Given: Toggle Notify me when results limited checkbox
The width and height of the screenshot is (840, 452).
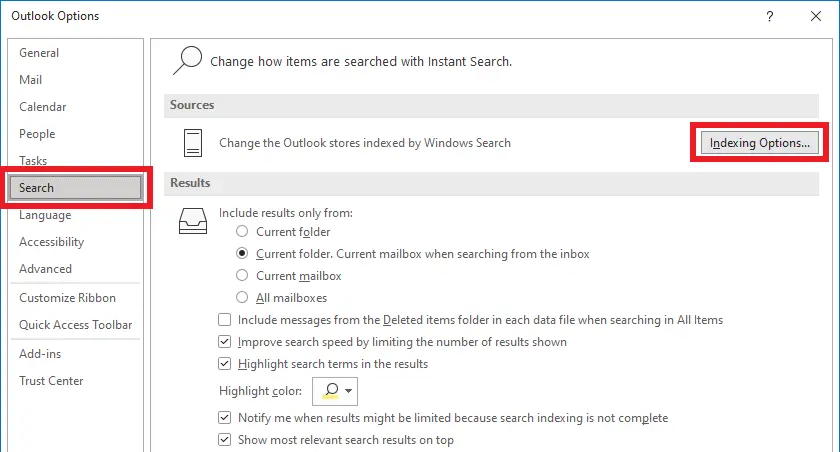Looking at the screenshot, I should point(225,418).
